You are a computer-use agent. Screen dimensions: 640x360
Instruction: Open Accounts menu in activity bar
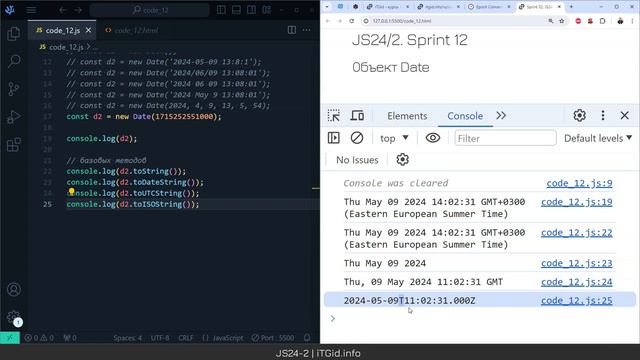(x=14, y=289)
